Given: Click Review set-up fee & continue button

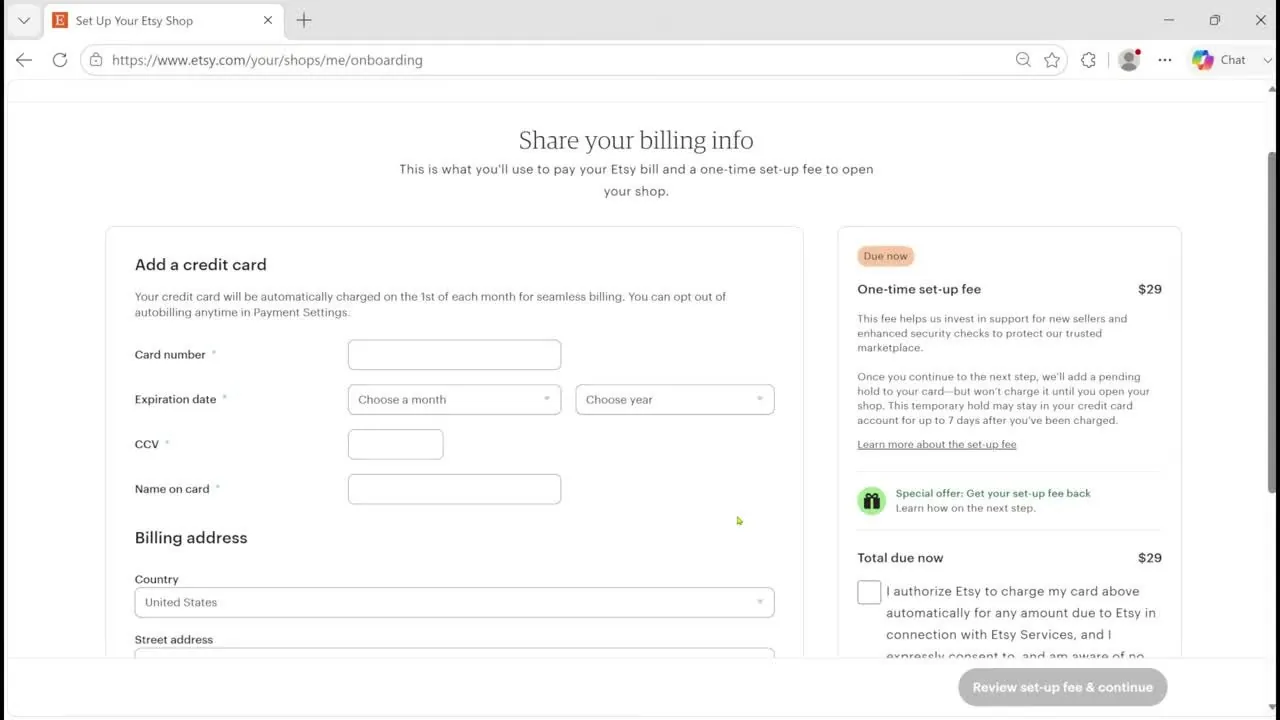Looking at the screenshot, I should 1062,687.
